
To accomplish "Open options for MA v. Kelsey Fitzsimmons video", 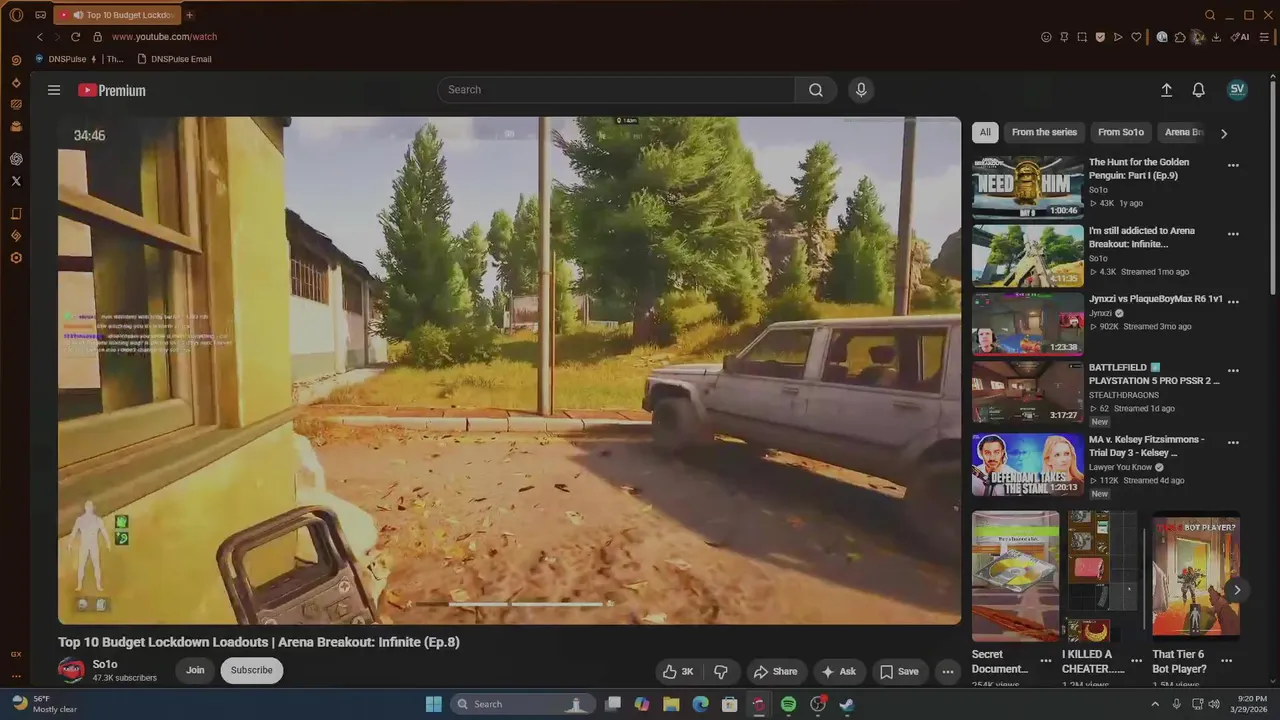I will click(x=1233, y=442).
